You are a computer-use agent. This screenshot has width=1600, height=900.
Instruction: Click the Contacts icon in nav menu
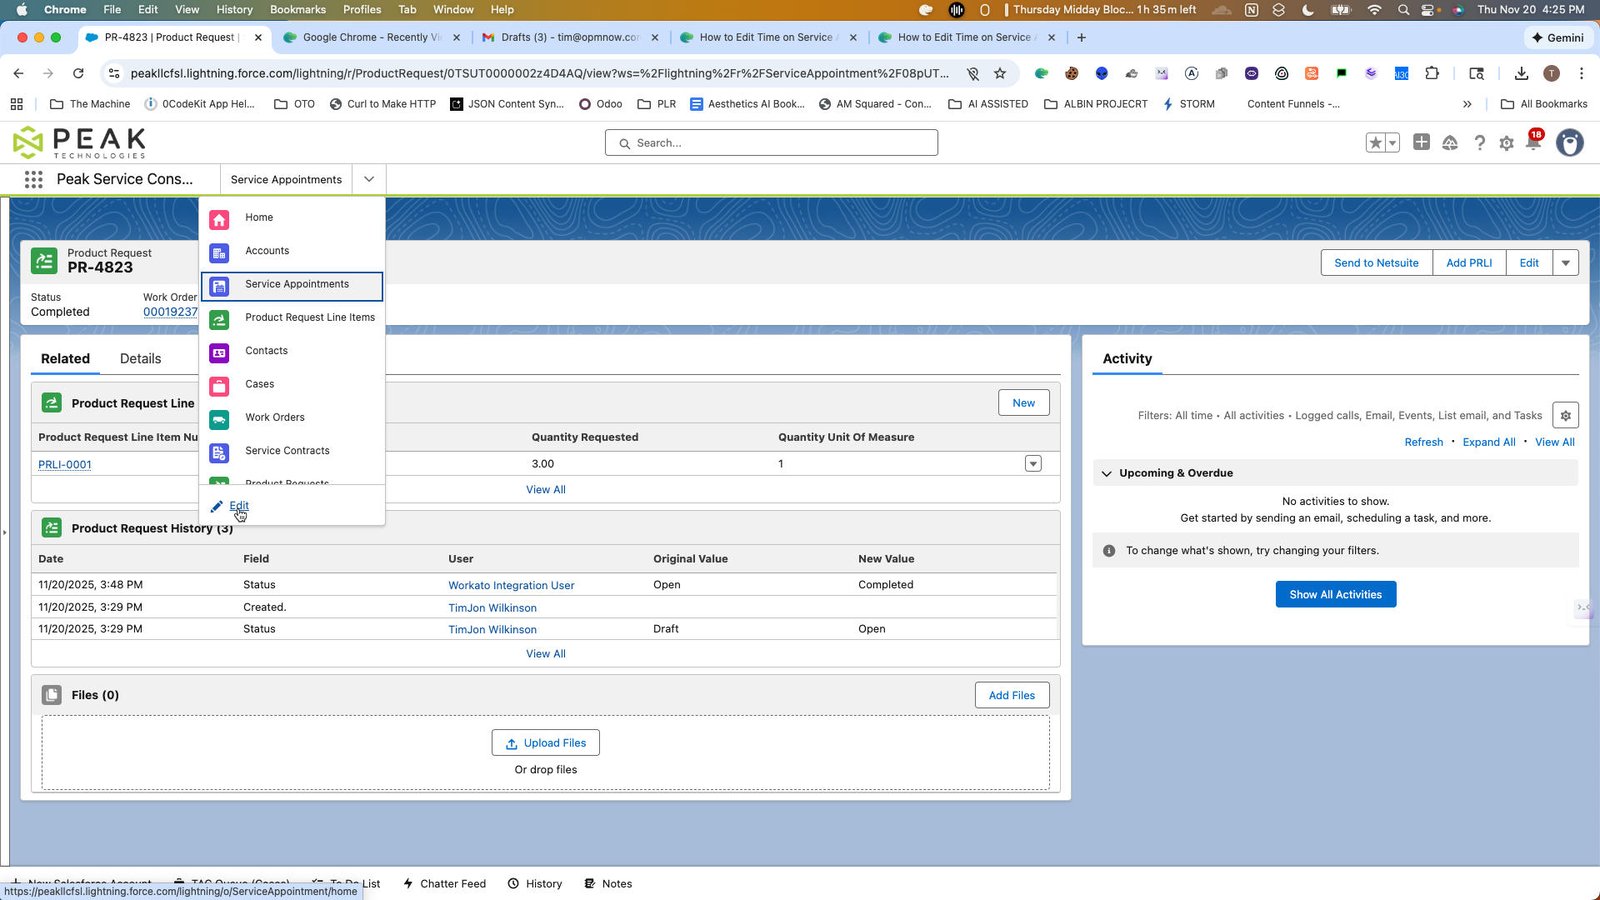point(219,352)
